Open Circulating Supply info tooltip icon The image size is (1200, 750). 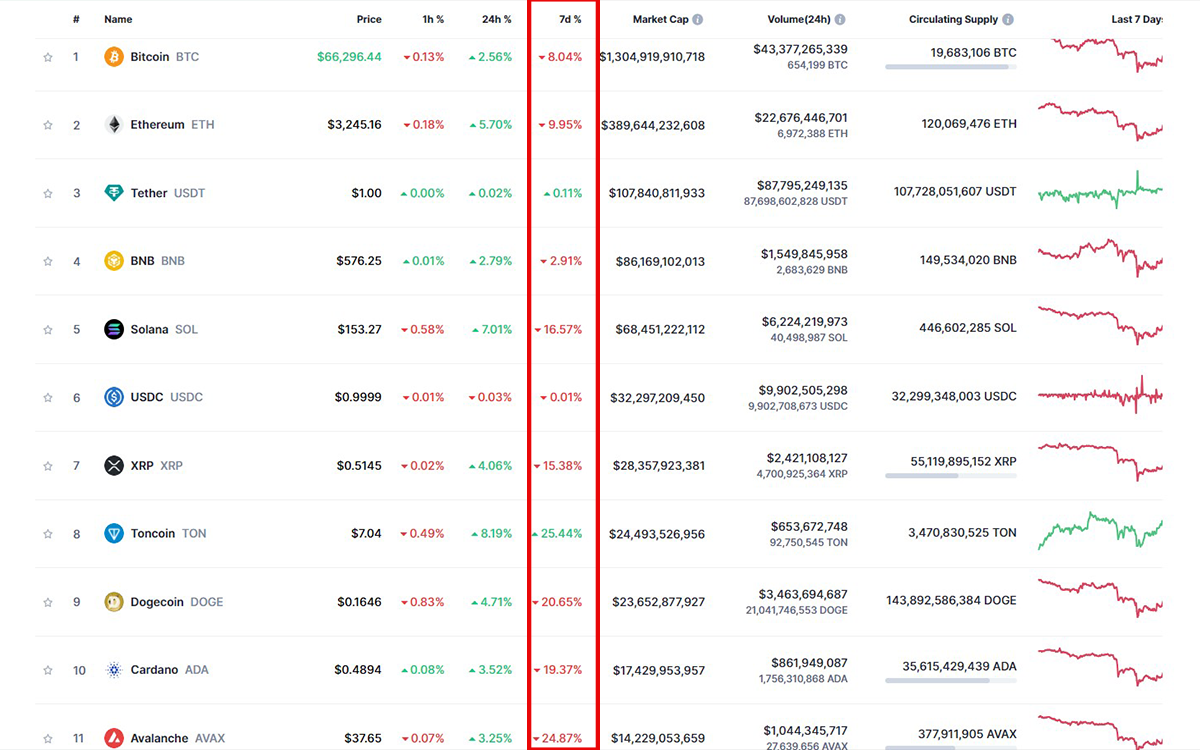(x=1008, y=20)
